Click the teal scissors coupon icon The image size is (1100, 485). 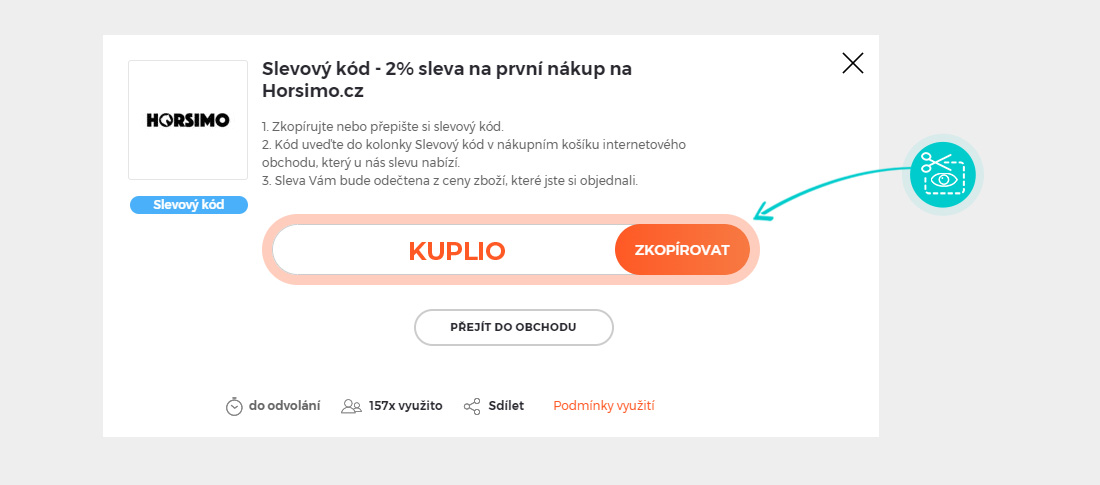943,175
